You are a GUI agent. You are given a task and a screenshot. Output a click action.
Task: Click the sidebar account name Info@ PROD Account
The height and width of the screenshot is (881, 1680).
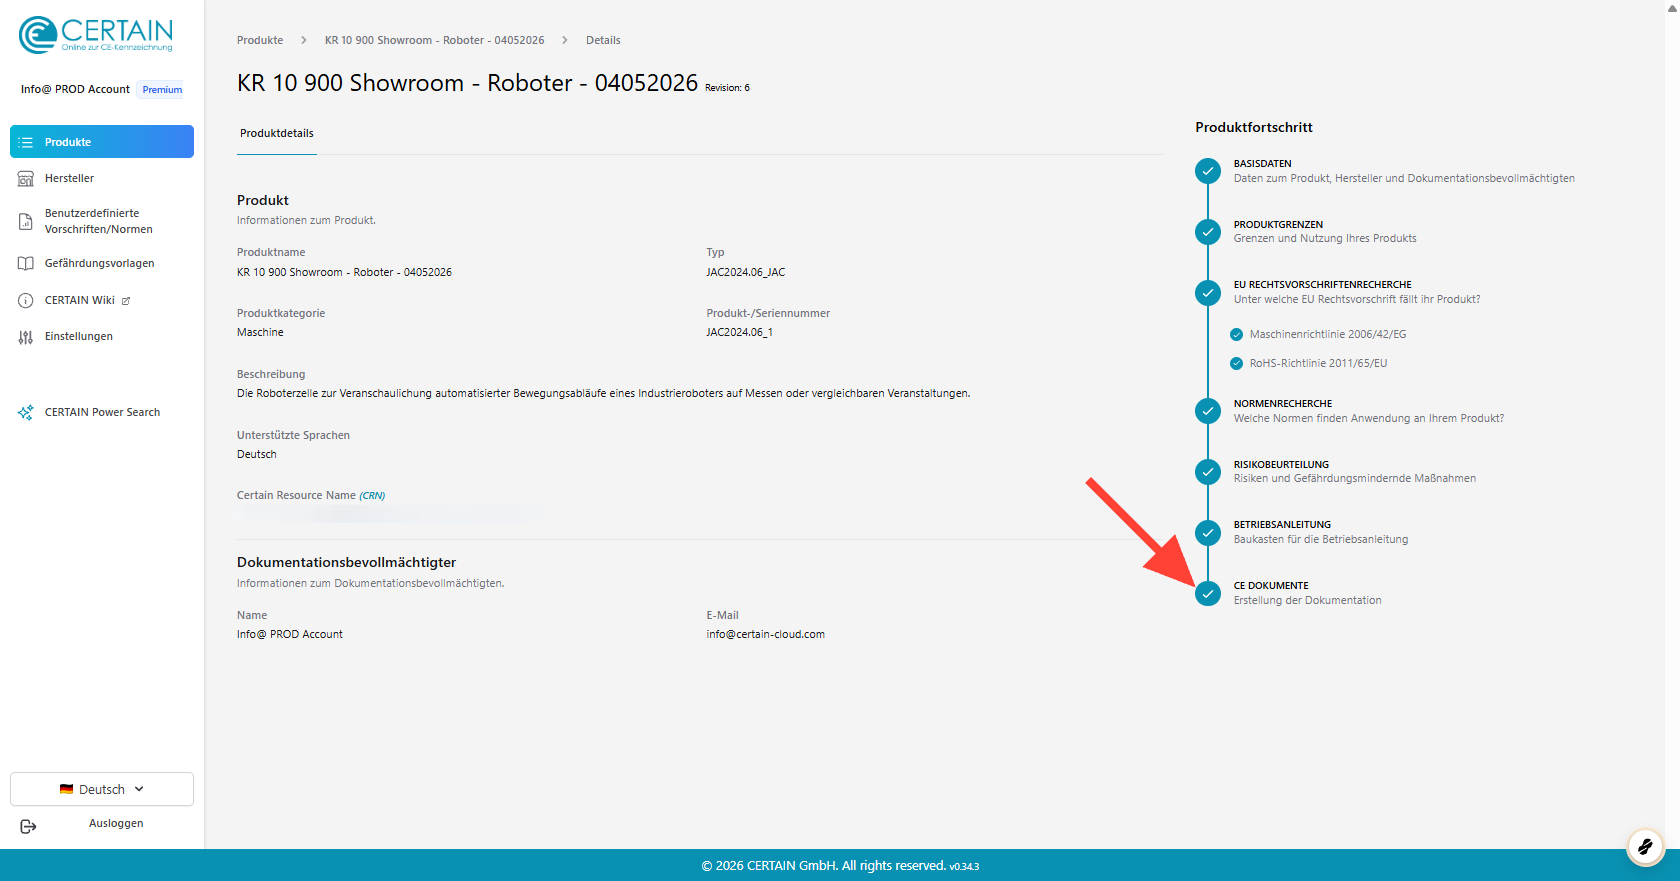click(x=75, y=90)
